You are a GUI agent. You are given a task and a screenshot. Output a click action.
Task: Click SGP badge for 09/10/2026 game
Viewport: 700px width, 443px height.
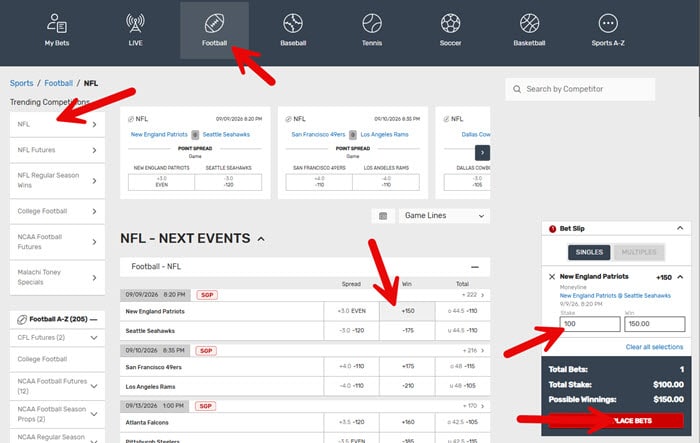click(x=206, y=351)
